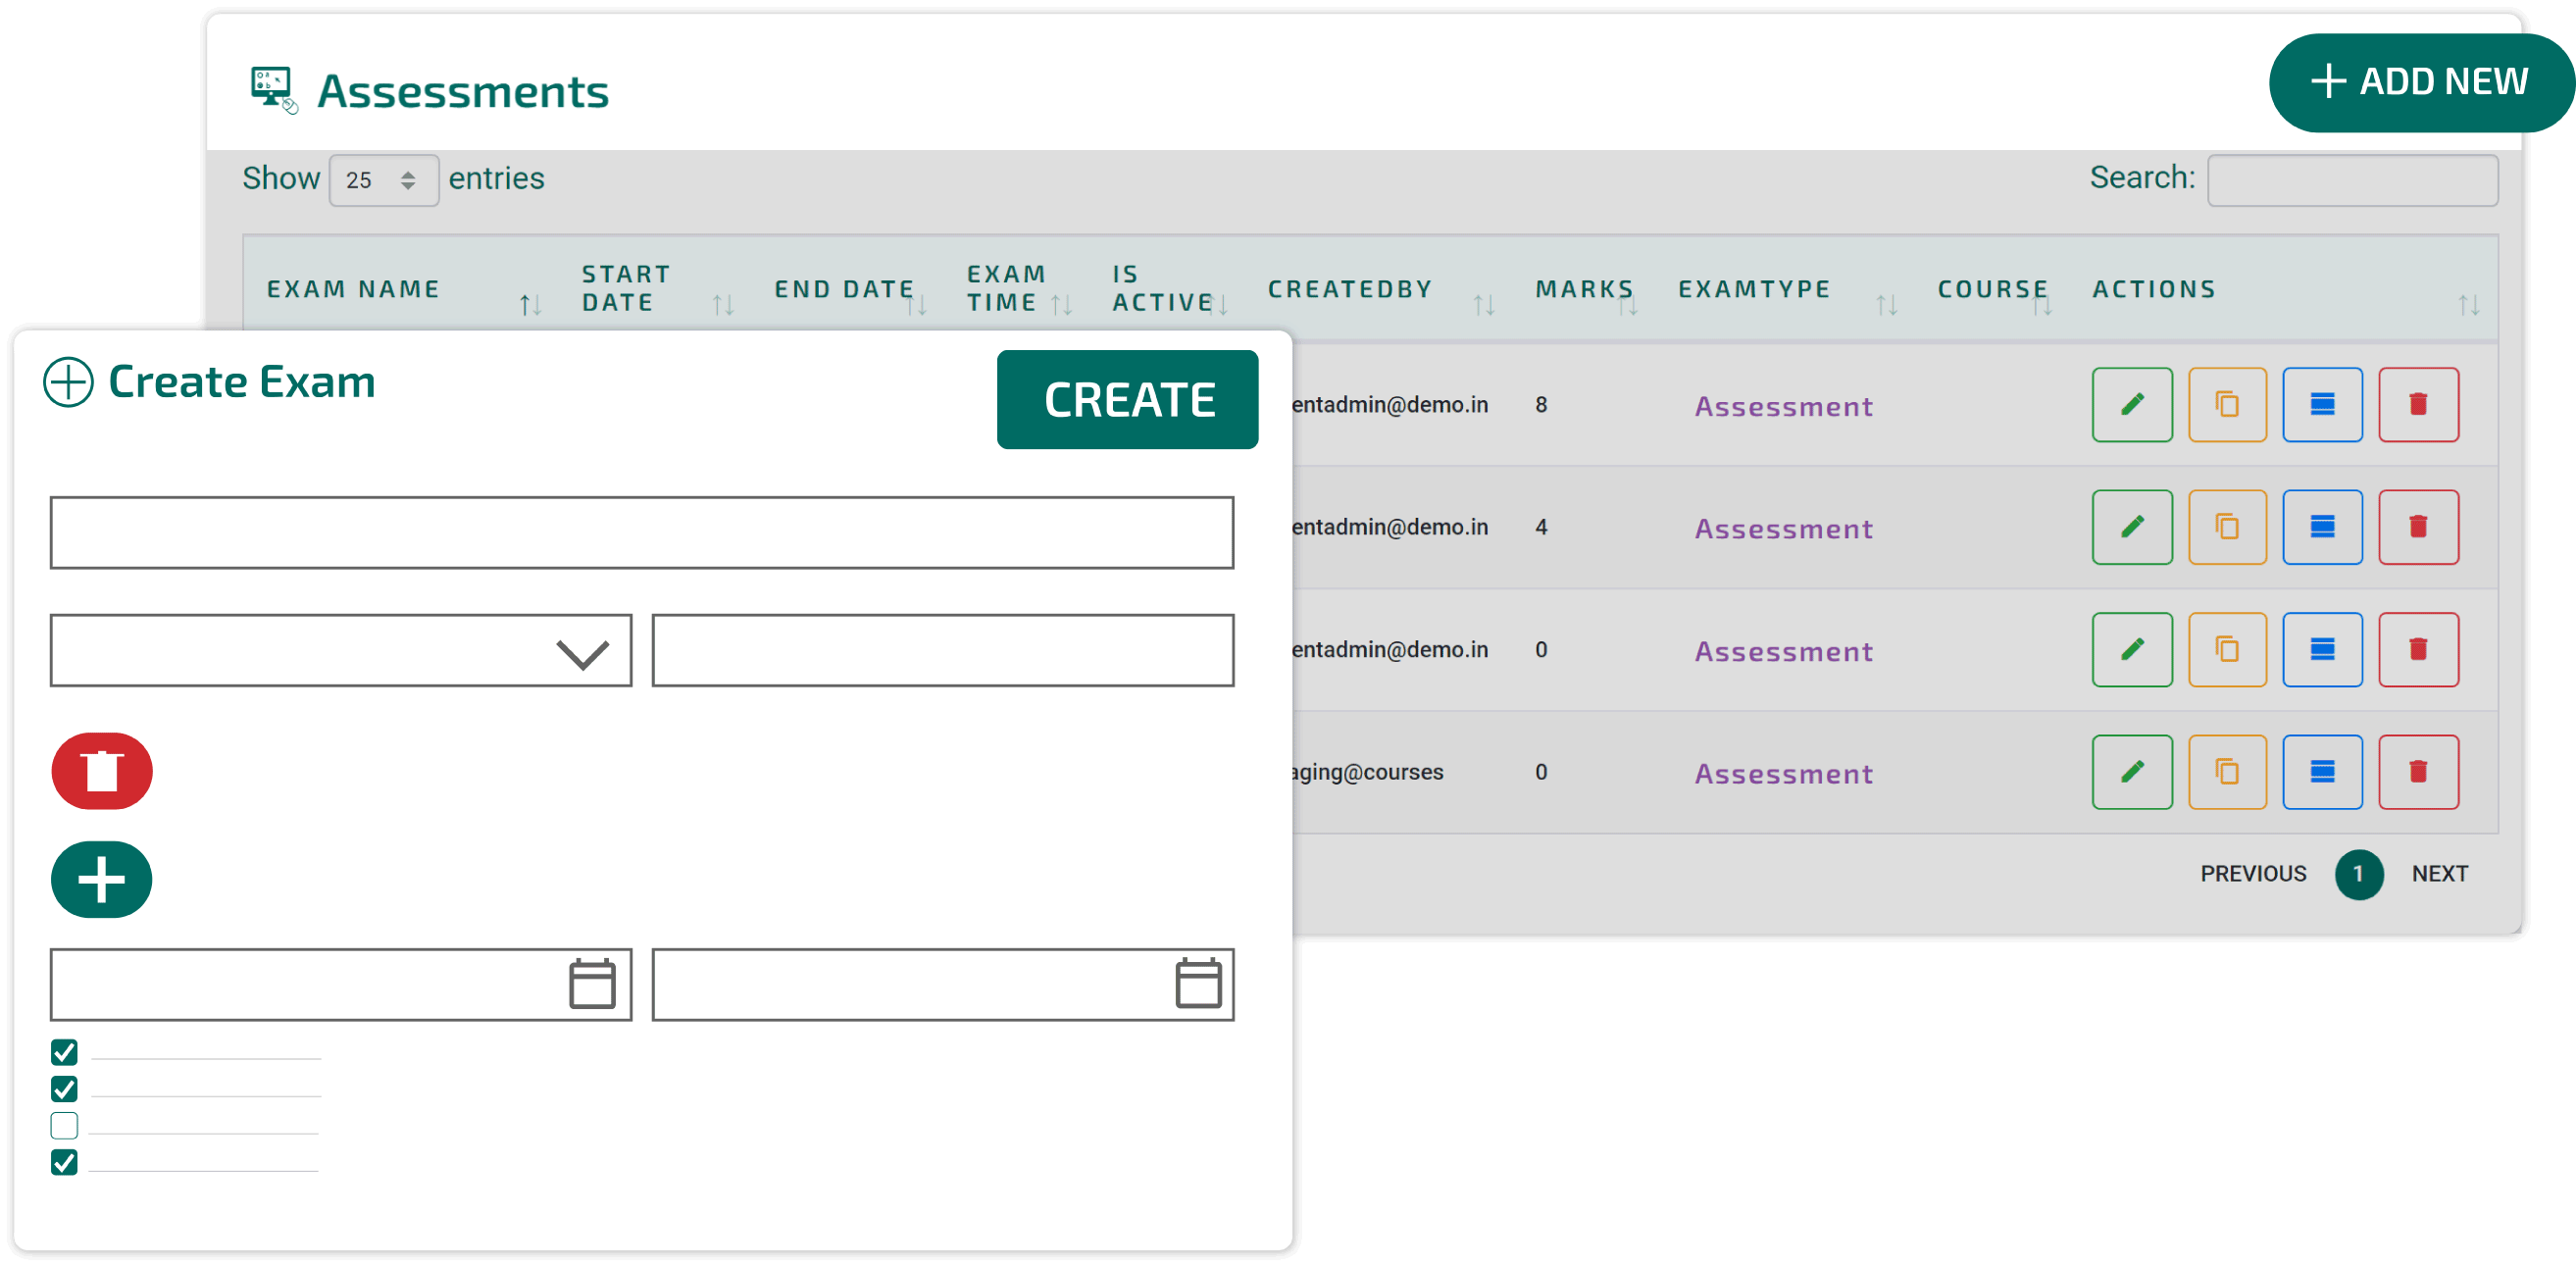
Task: Uncheck the first checkbox in the Create Exam form
Action: tap(64, 1052)
